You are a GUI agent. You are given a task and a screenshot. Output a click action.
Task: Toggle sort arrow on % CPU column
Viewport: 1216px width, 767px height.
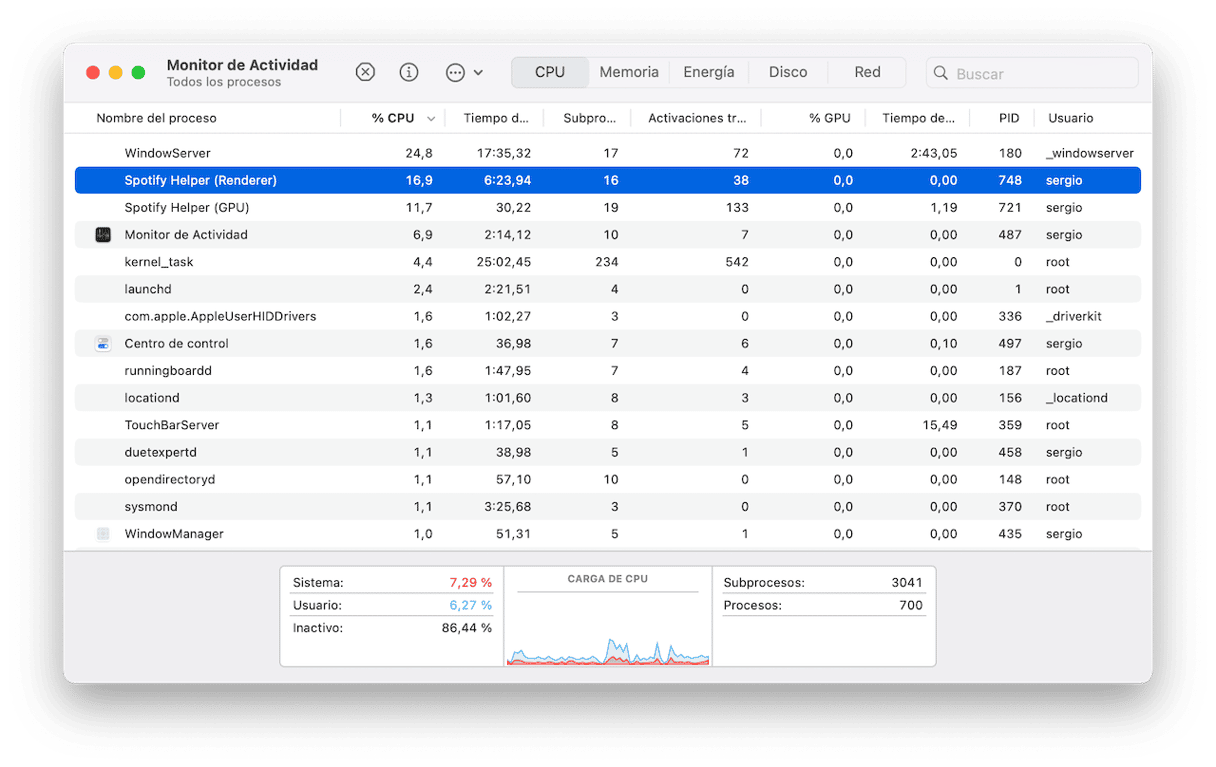[x=431, y=118]
